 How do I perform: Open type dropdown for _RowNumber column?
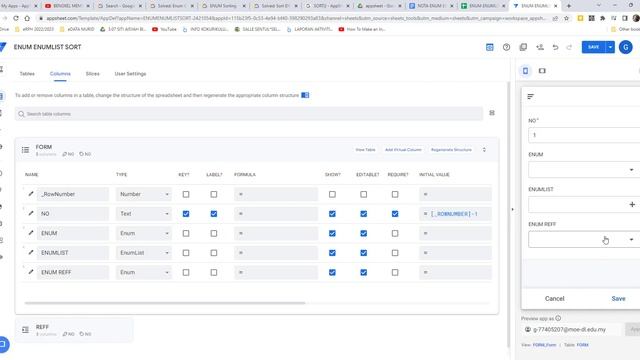144,194
